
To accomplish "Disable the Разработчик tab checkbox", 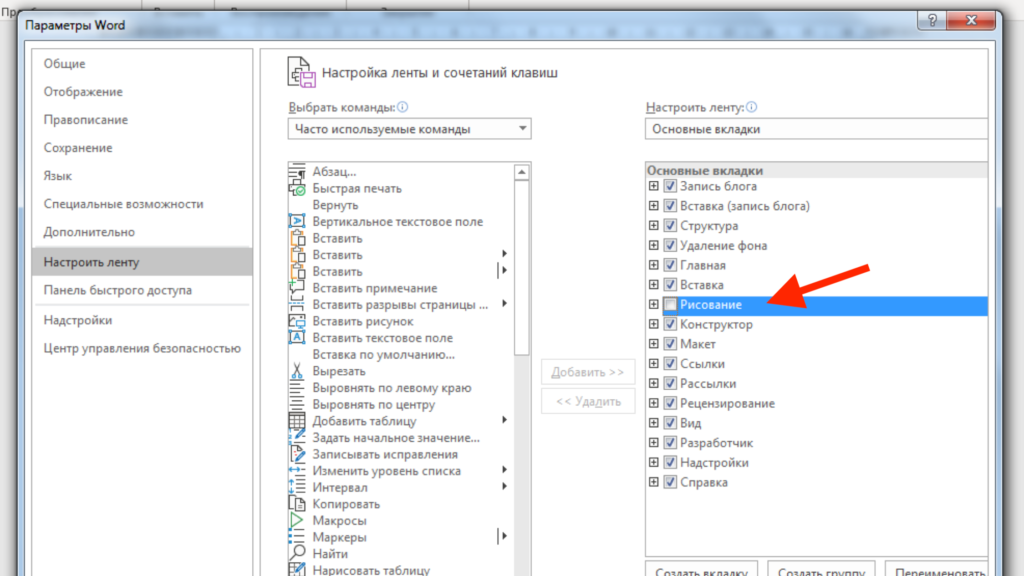I will (x=670, y=443).
